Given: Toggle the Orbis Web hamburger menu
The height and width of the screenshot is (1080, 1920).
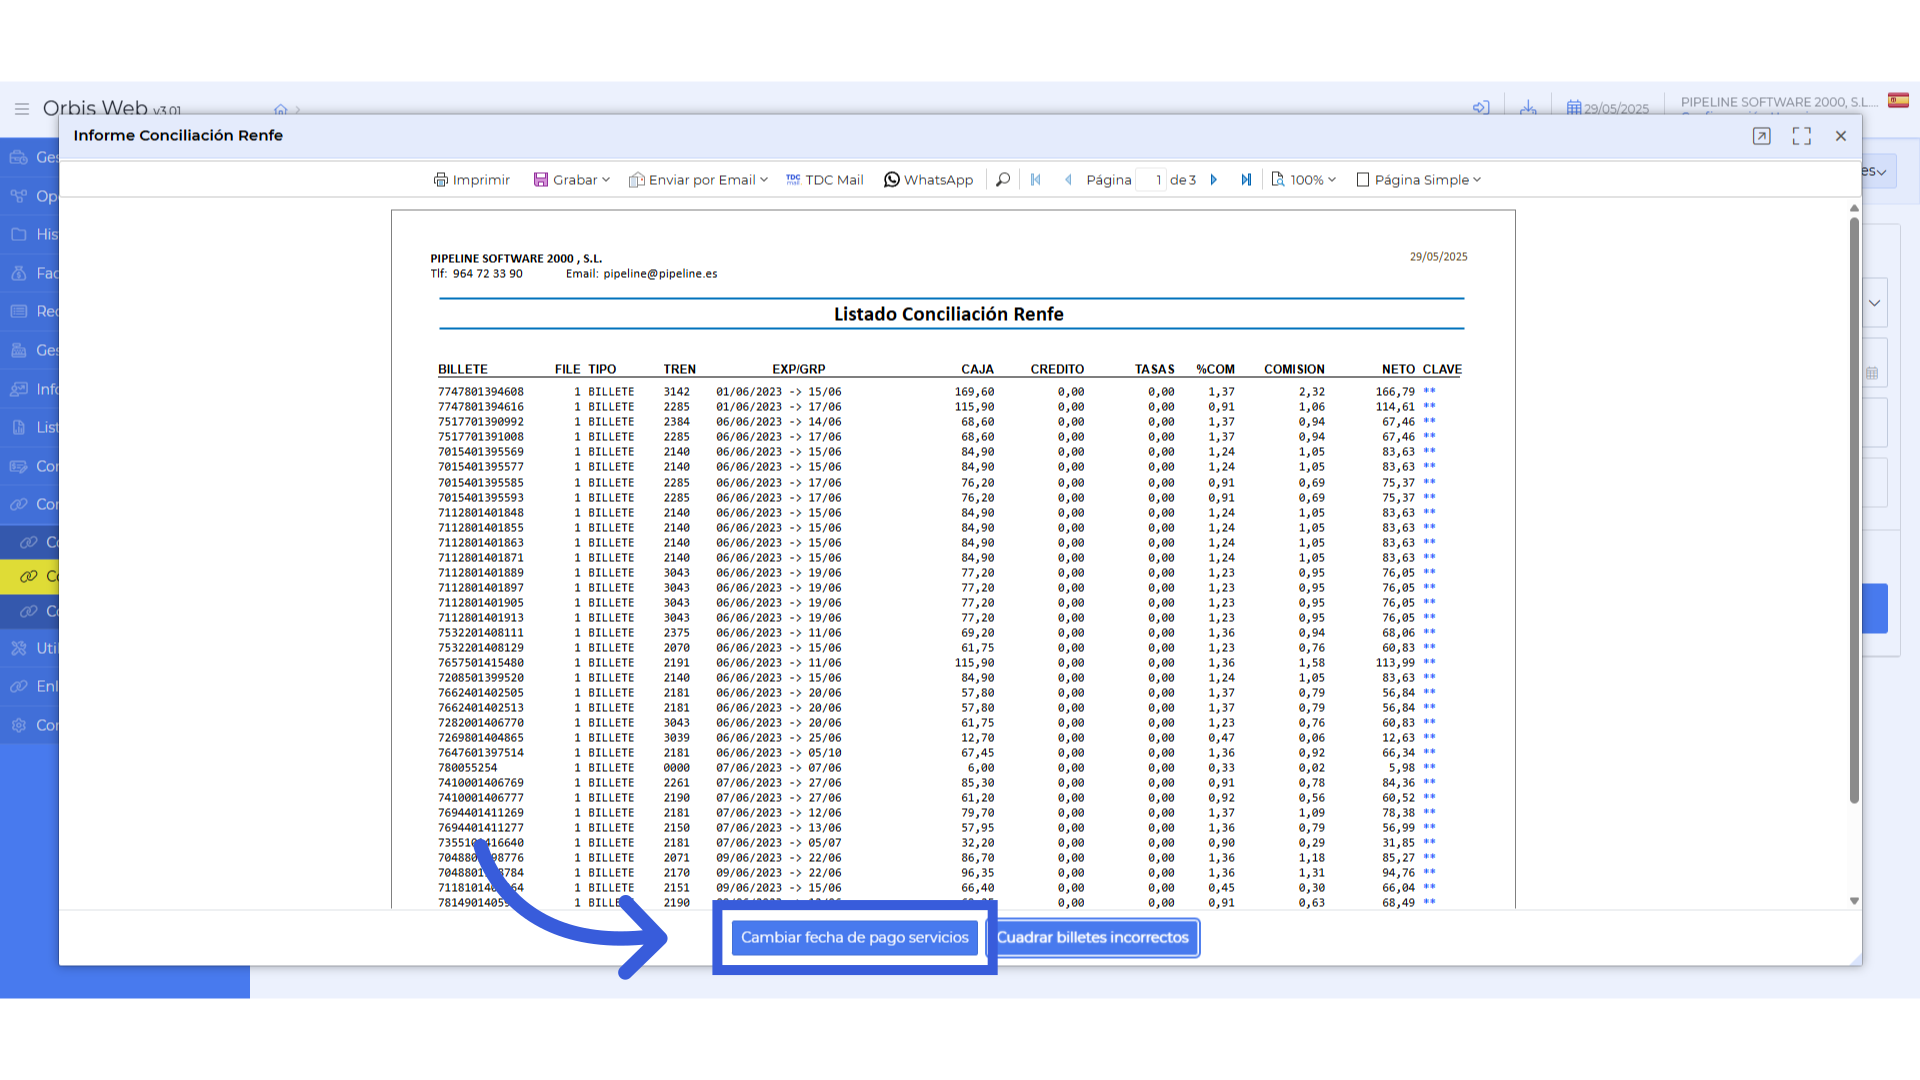Looking at the screenshot, I should (22, 109).
